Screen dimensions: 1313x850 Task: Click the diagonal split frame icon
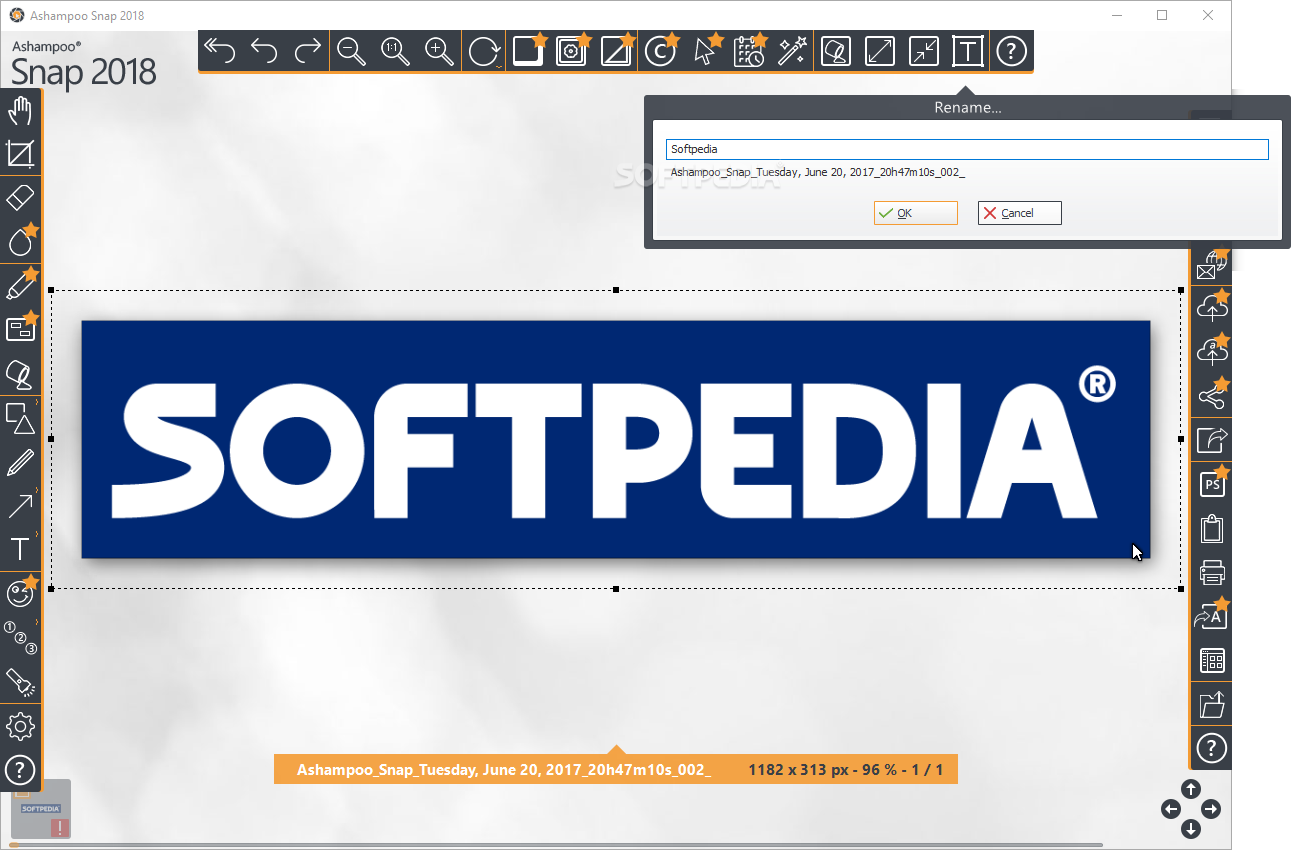(x=616, y=50)
